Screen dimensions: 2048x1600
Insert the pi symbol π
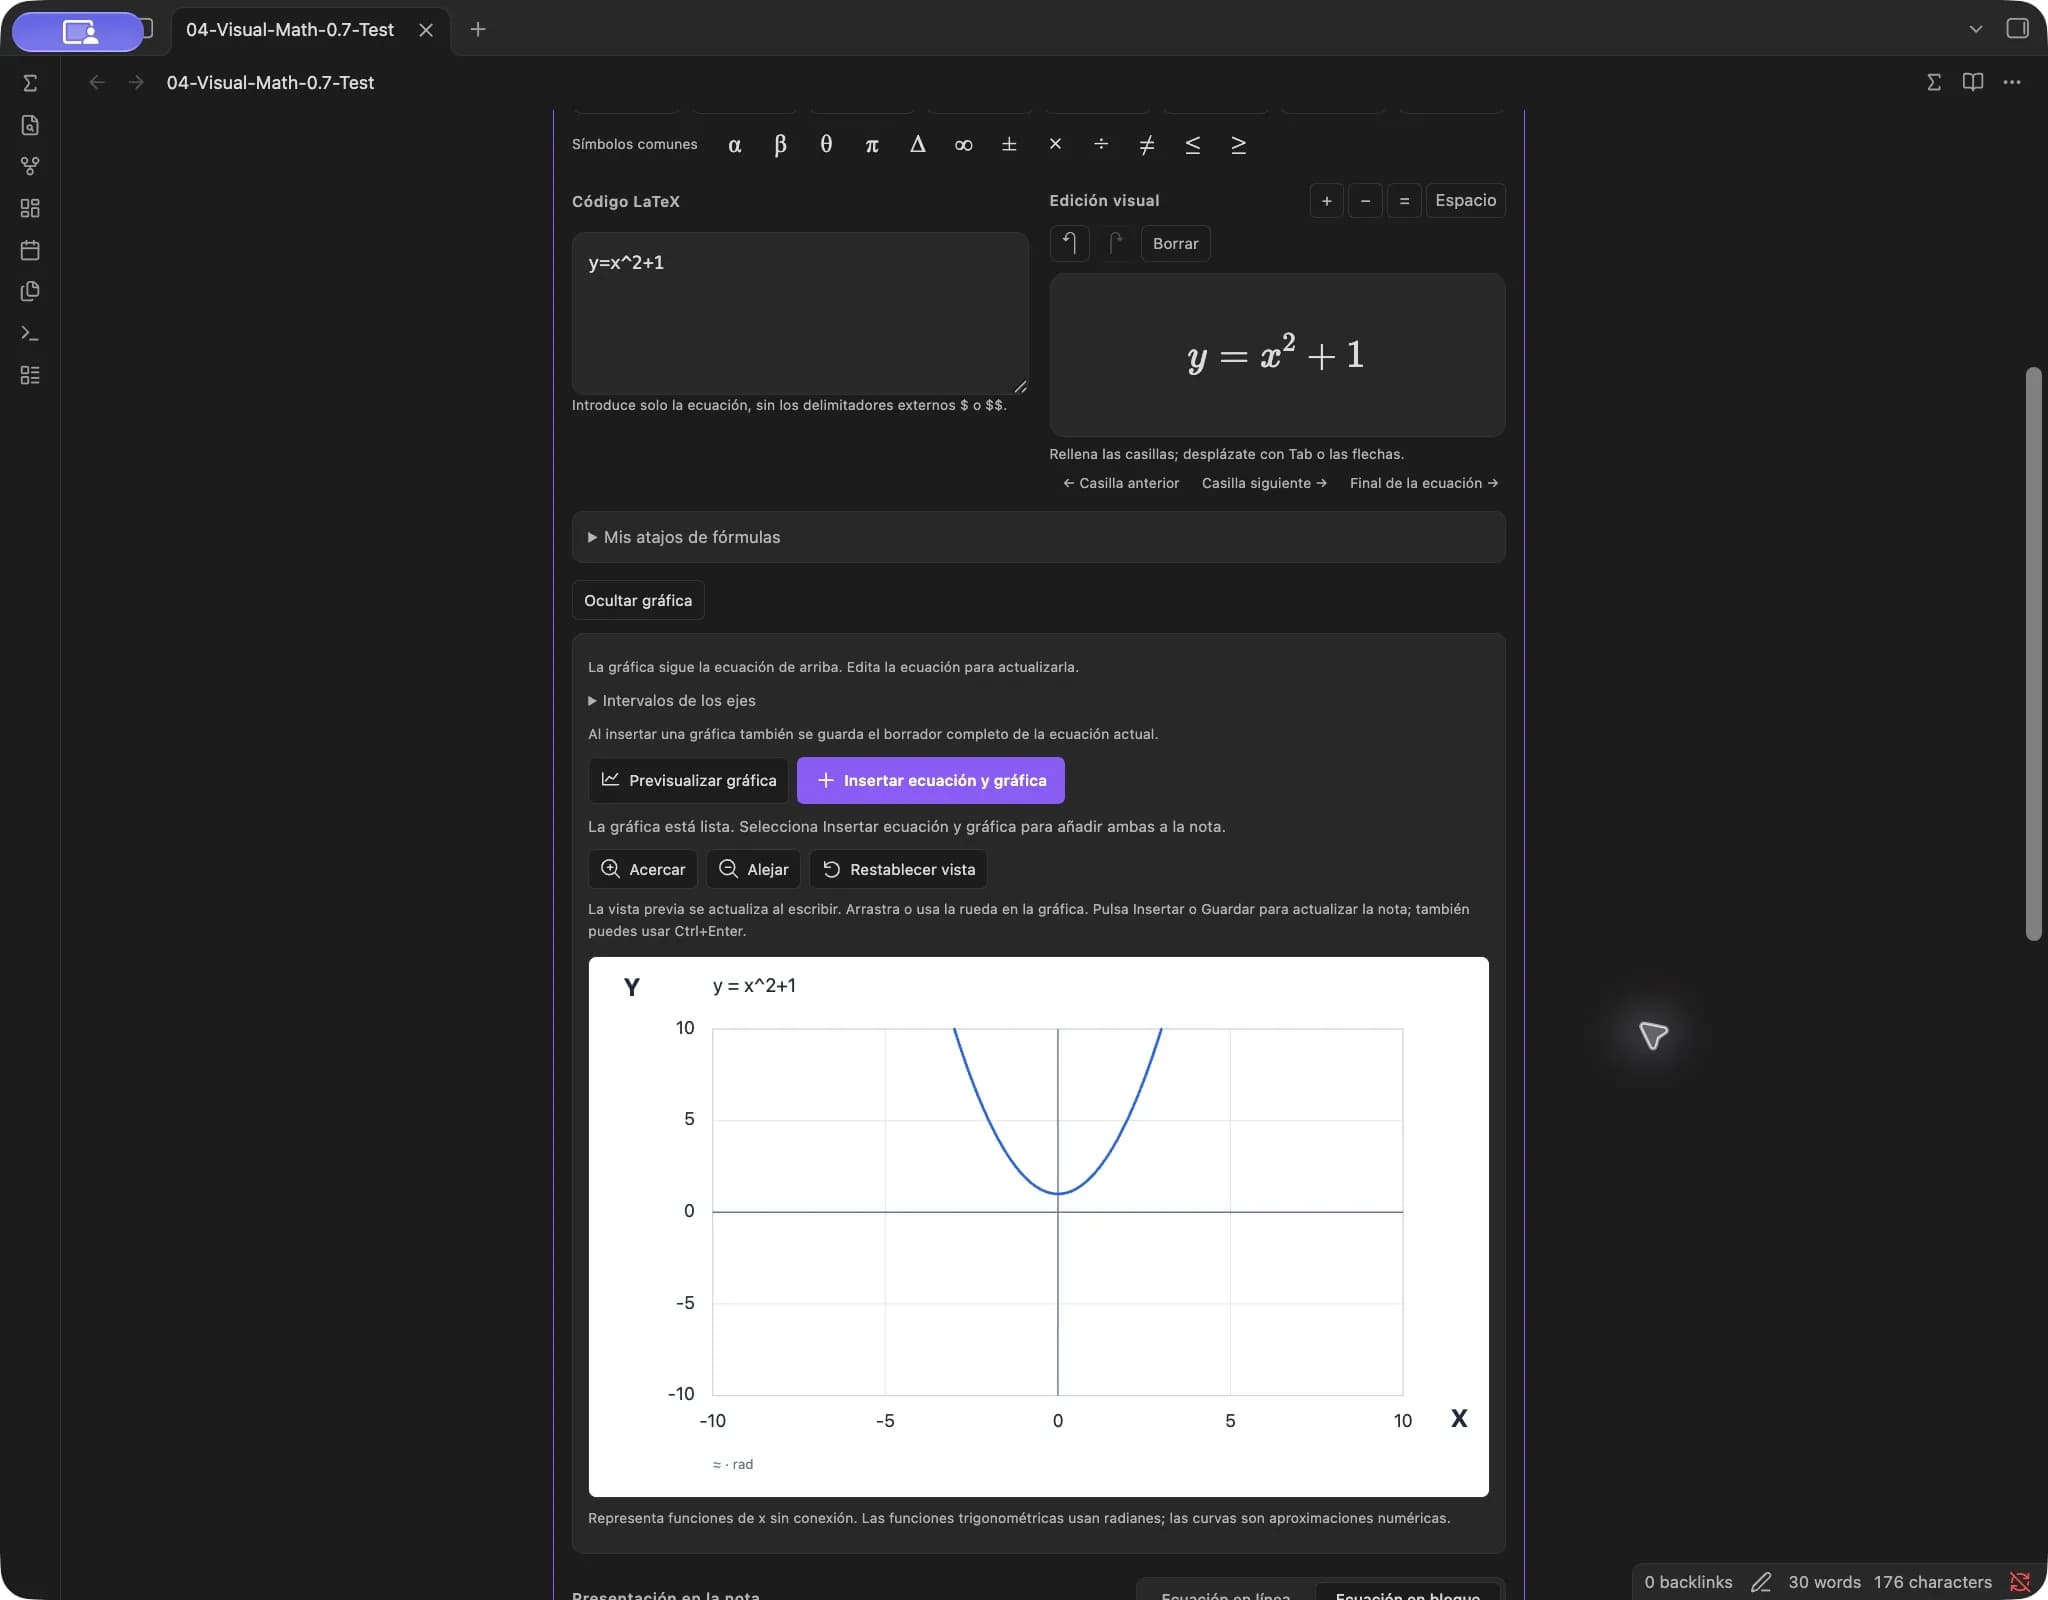click(x=872, y=144)
